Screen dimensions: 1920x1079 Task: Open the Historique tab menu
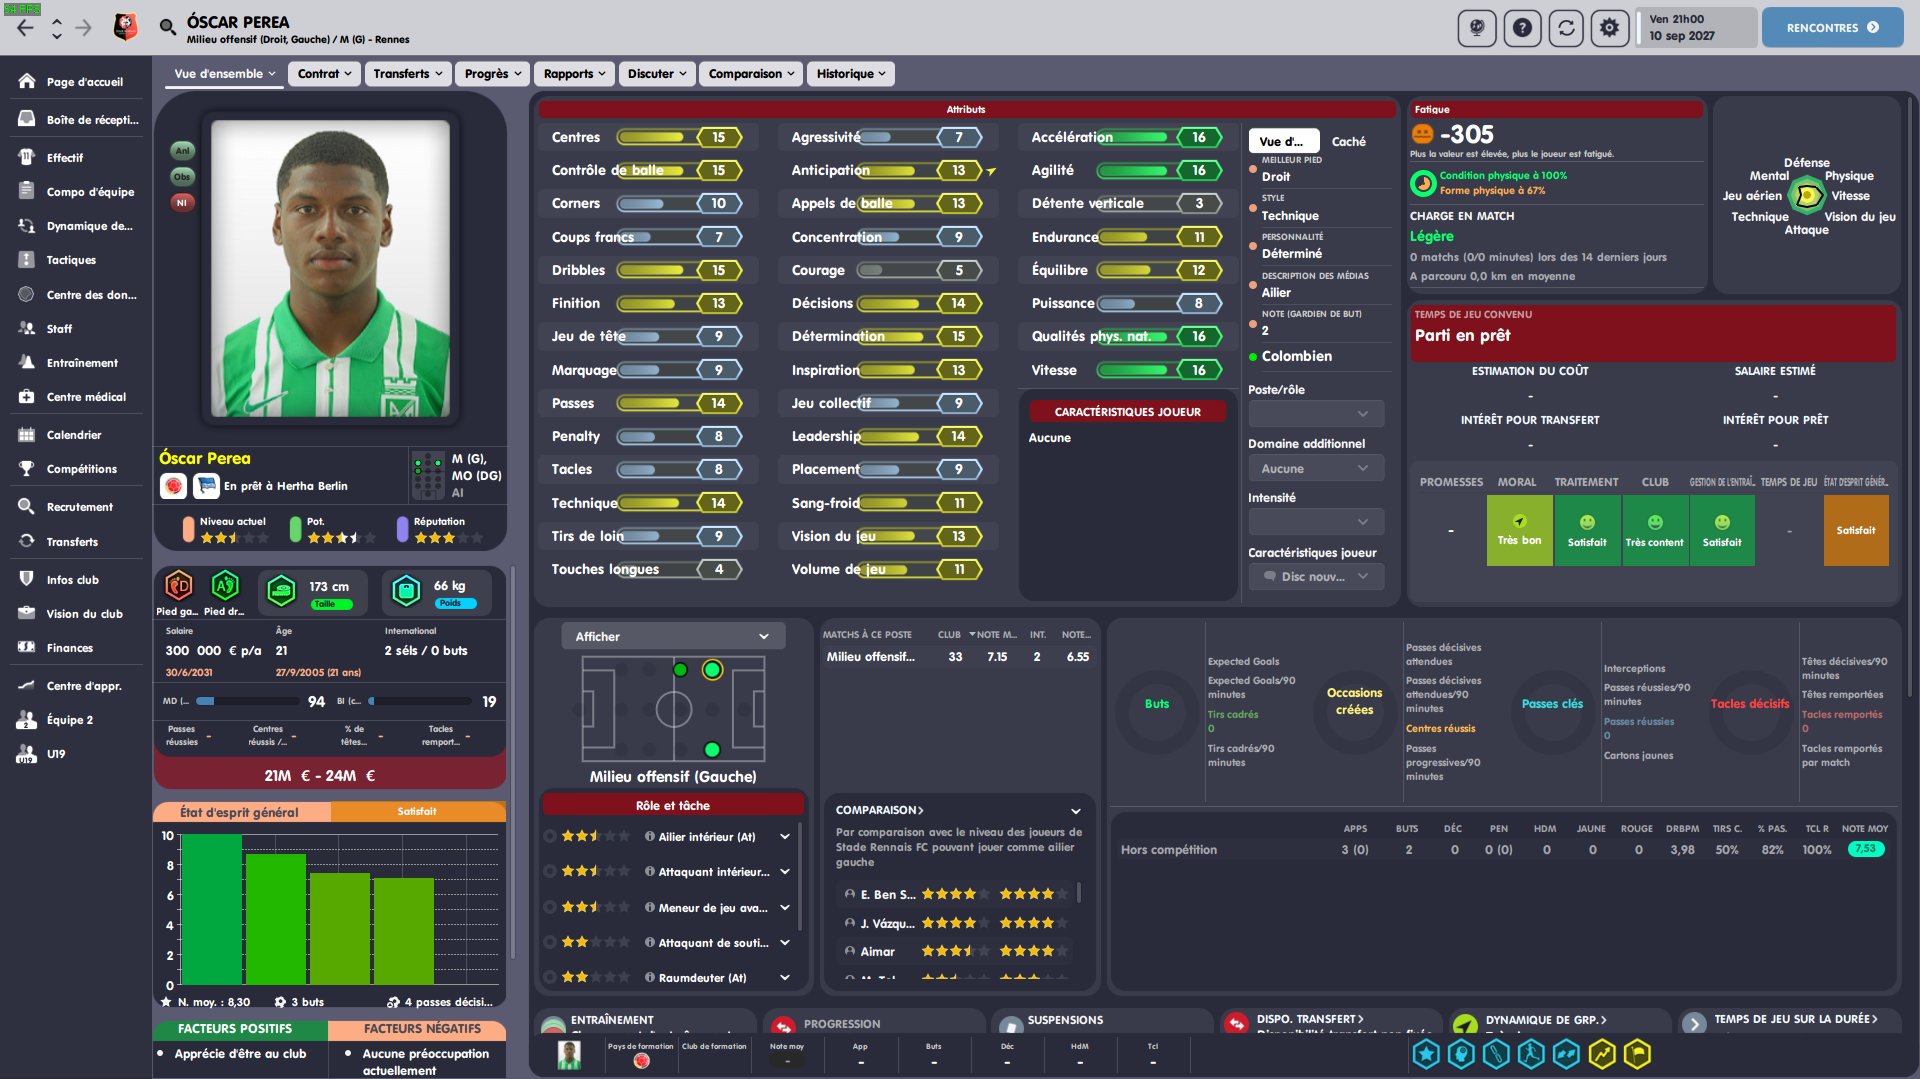(850, 73)
